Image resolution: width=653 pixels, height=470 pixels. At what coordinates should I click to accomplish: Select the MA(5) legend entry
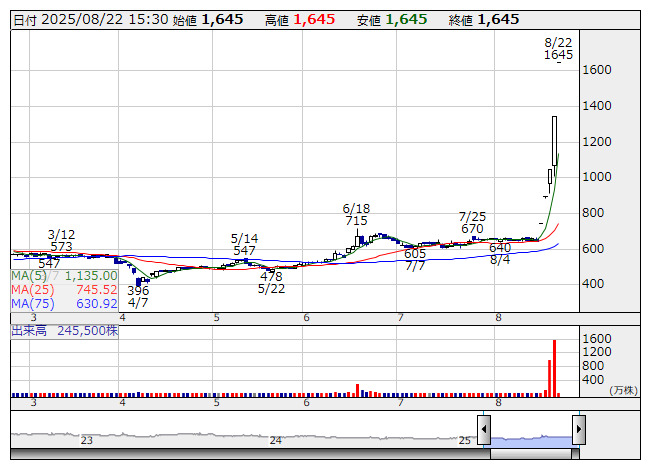coord(65,276)
